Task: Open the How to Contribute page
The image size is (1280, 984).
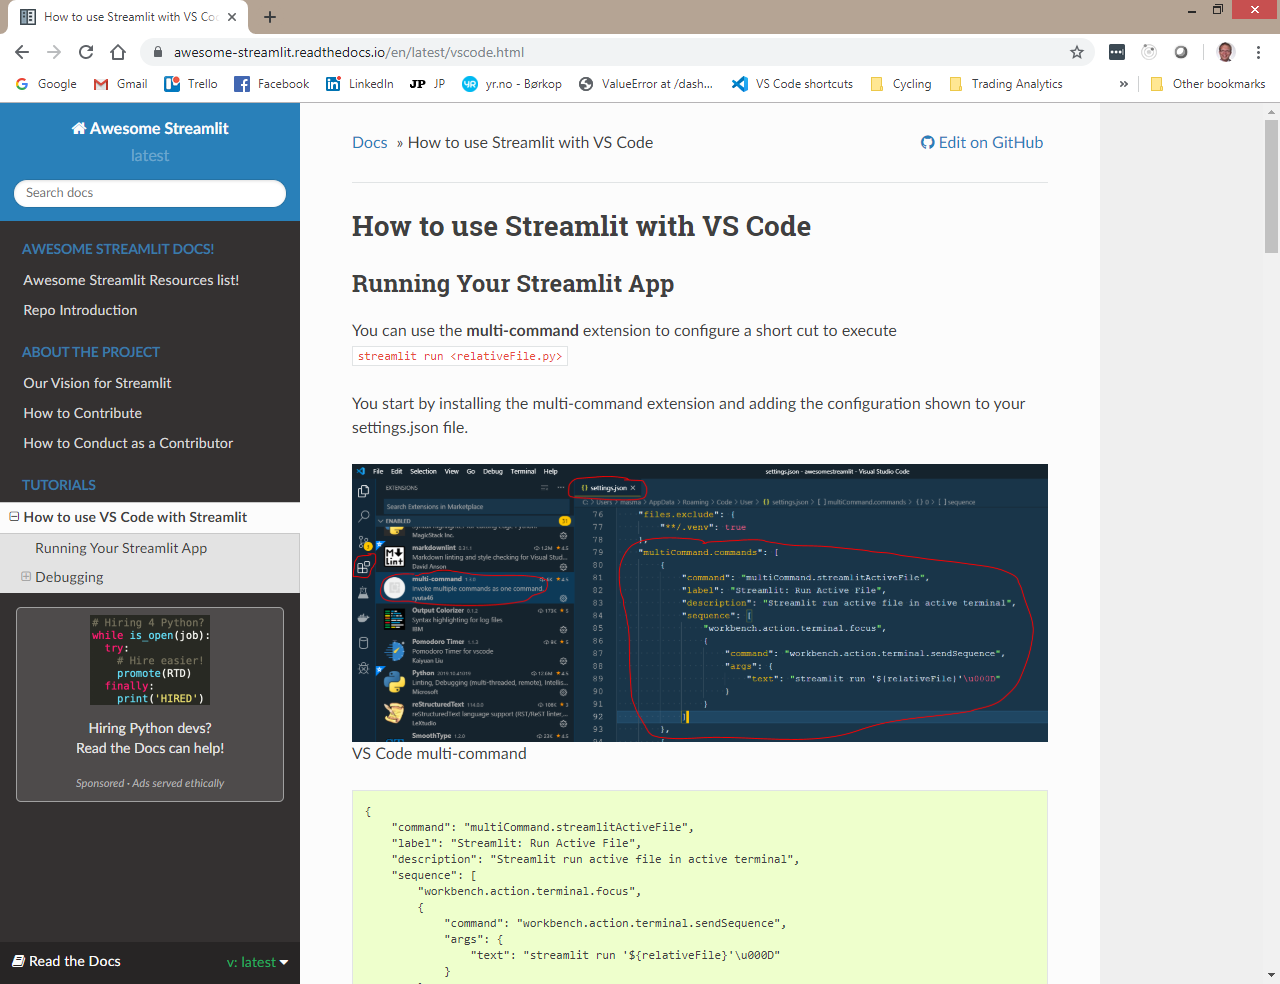Action: click(x=82, y=413)
